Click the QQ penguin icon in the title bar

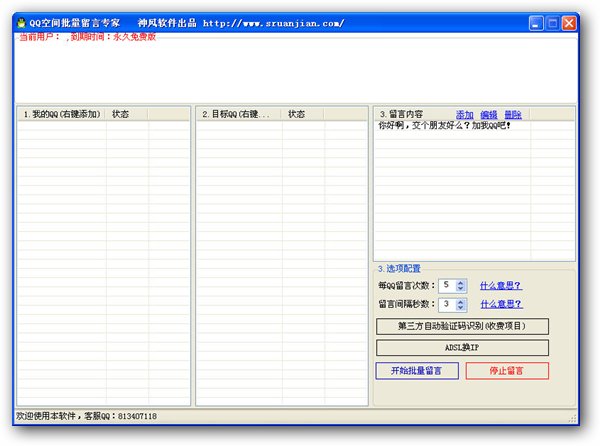click(21, 23)
